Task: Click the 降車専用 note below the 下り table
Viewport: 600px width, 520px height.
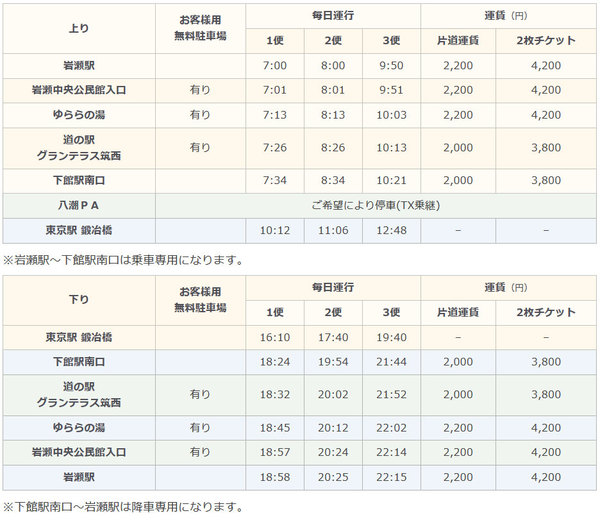Action: click(x=123, y=506)
